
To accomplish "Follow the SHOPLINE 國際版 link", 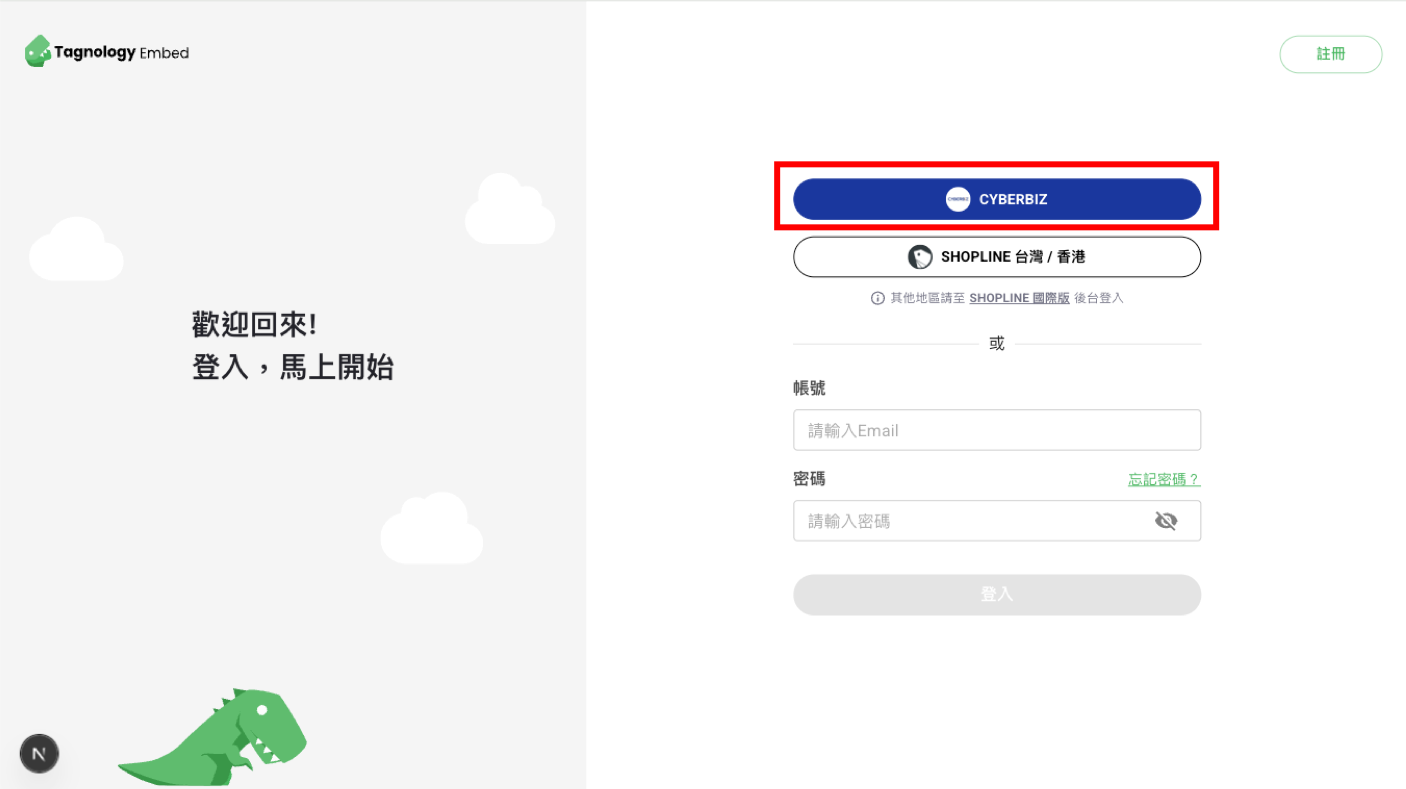I will (1019, 298).
